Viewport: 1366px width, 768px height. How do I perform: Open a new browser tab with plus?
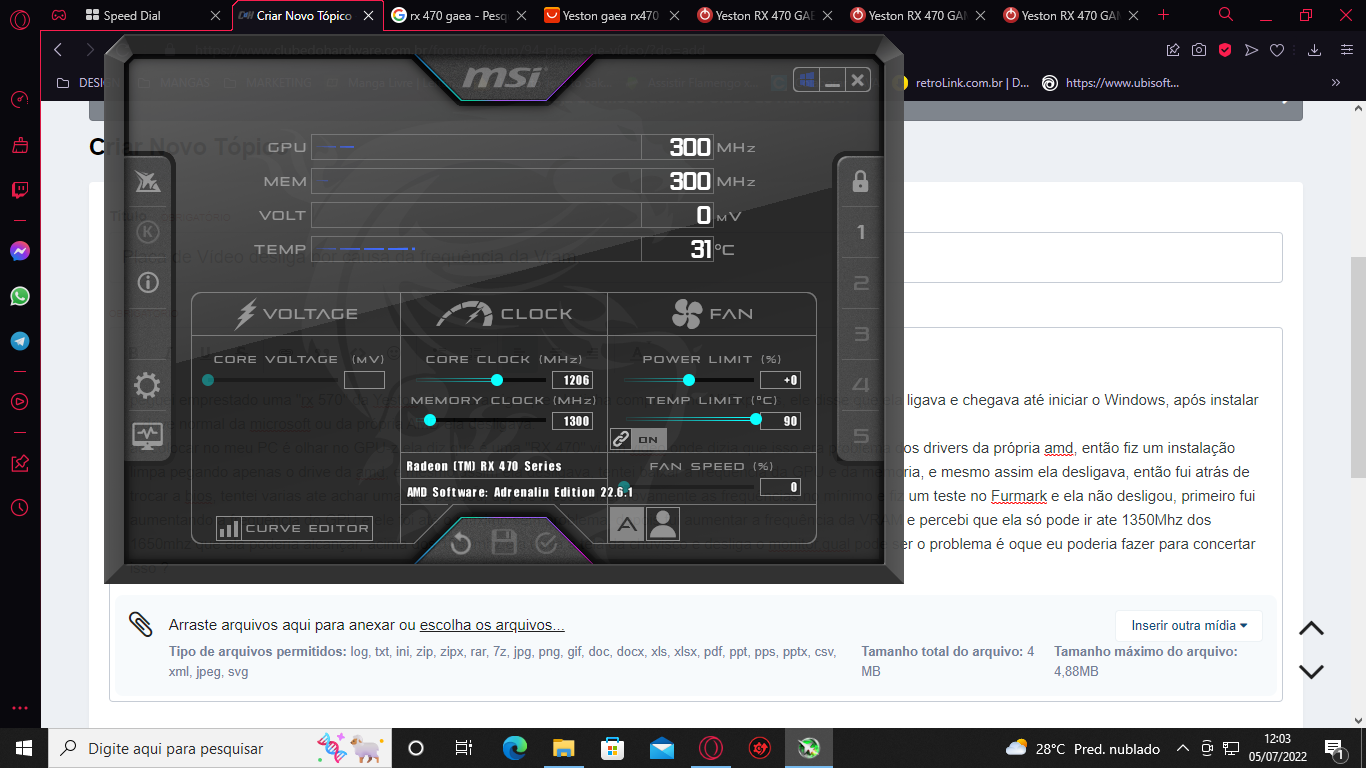(1163, 15)
